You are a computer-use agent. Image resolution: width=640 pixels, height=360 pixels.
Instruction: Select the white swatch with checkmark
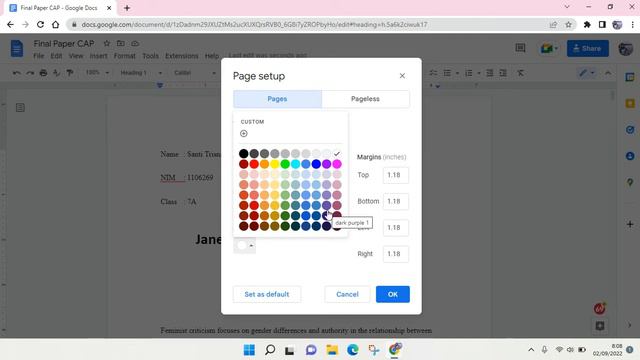pos(337,153)
